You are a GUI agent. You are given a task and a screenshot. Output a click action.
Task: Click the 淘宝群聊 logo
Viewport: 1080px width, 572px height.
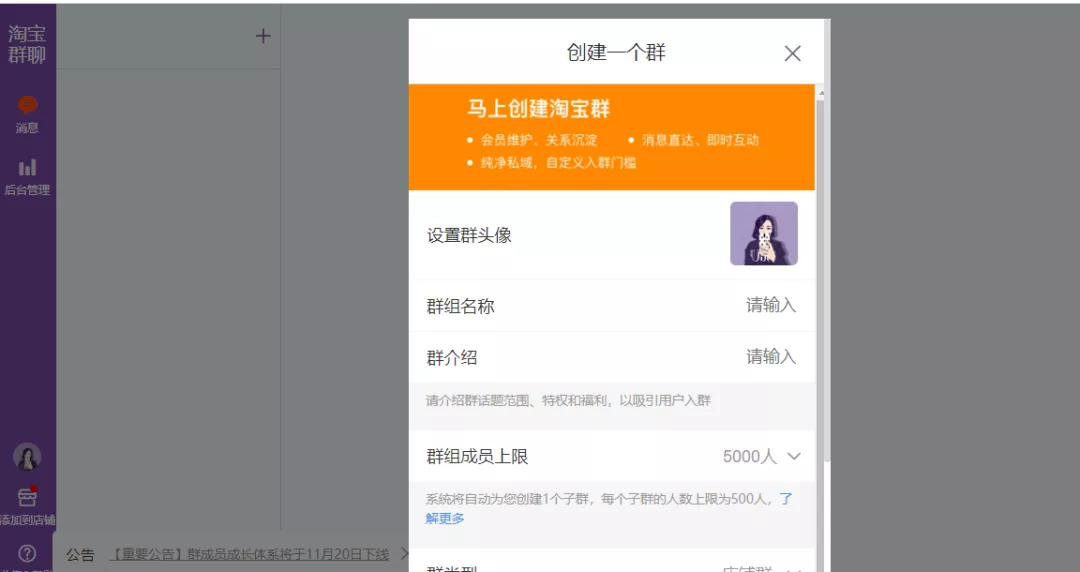pos(27,45)
